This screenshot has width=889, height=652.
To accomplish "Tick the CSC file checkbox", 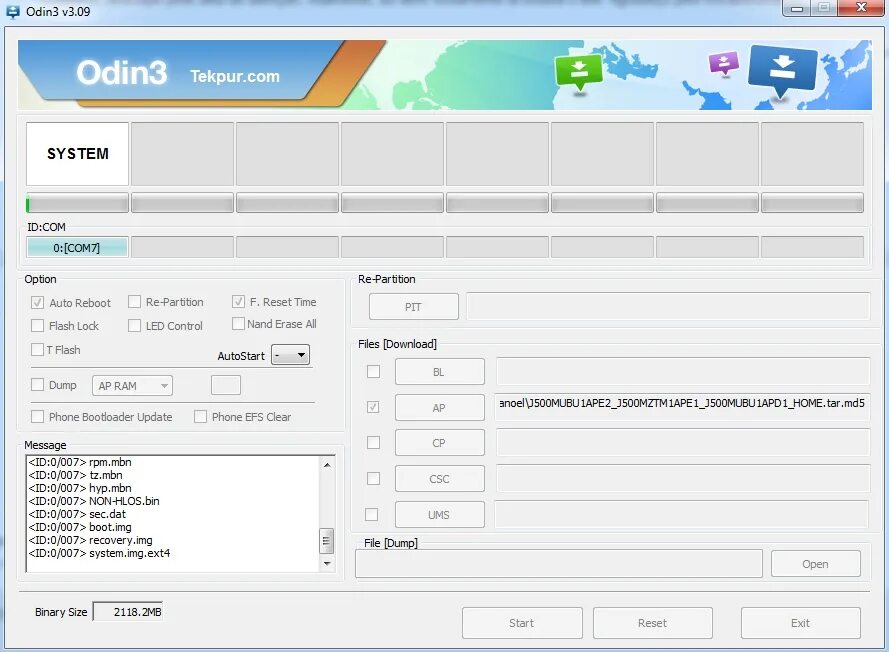I will 373,479.
